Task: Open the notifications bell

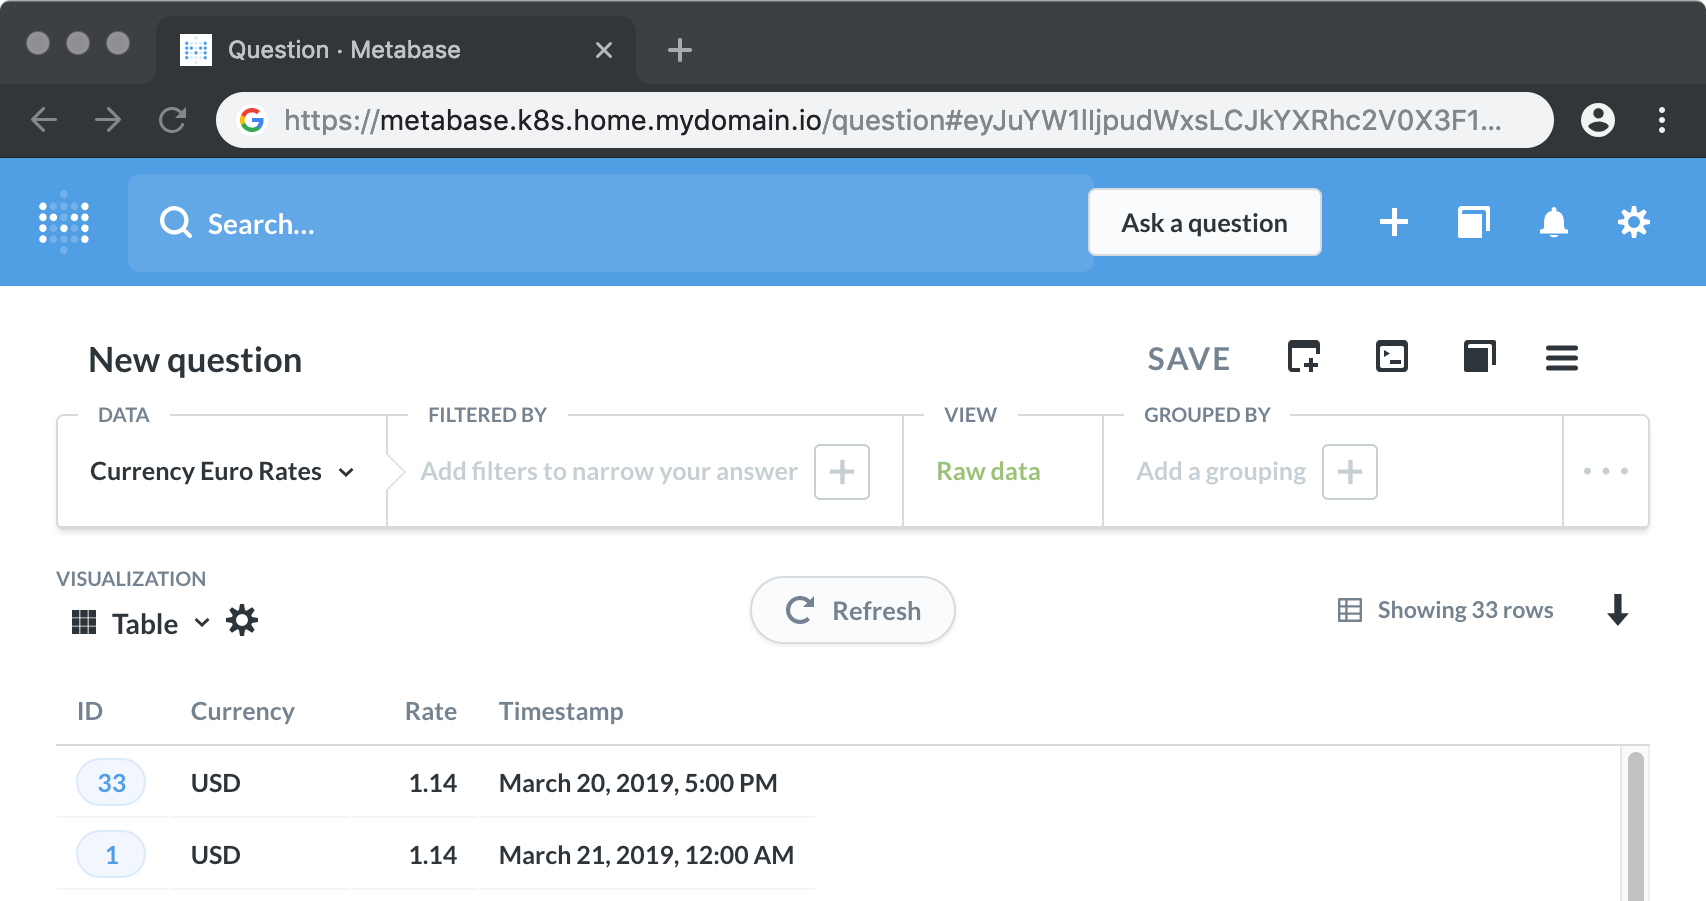Action: pyautogui.click(x=1553, y=222)
